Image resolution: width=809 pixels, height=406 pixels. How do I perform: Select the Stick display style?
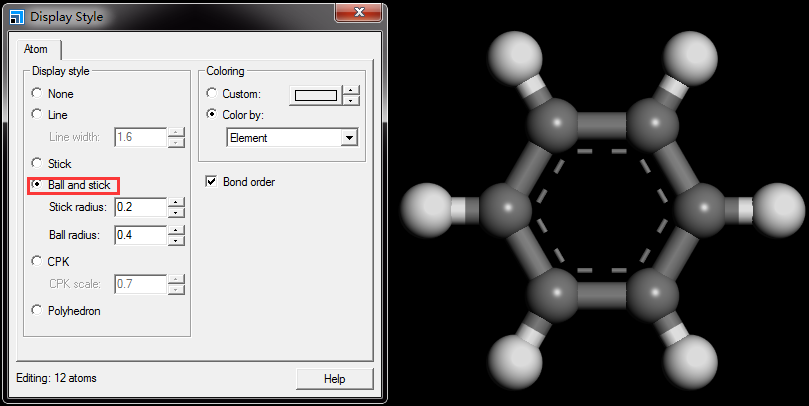(37, 163)
